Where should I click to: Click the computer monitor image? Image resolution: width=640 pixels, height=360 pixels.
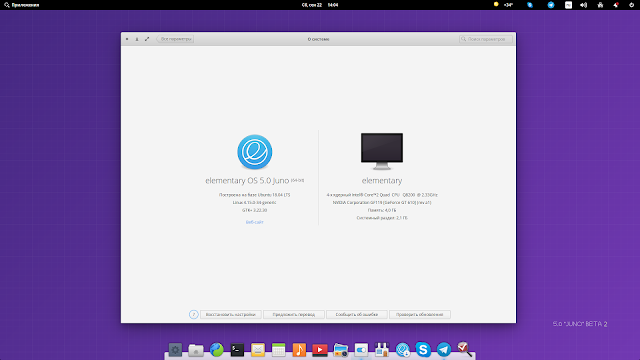pyautogui.click(x=382, y=151)
